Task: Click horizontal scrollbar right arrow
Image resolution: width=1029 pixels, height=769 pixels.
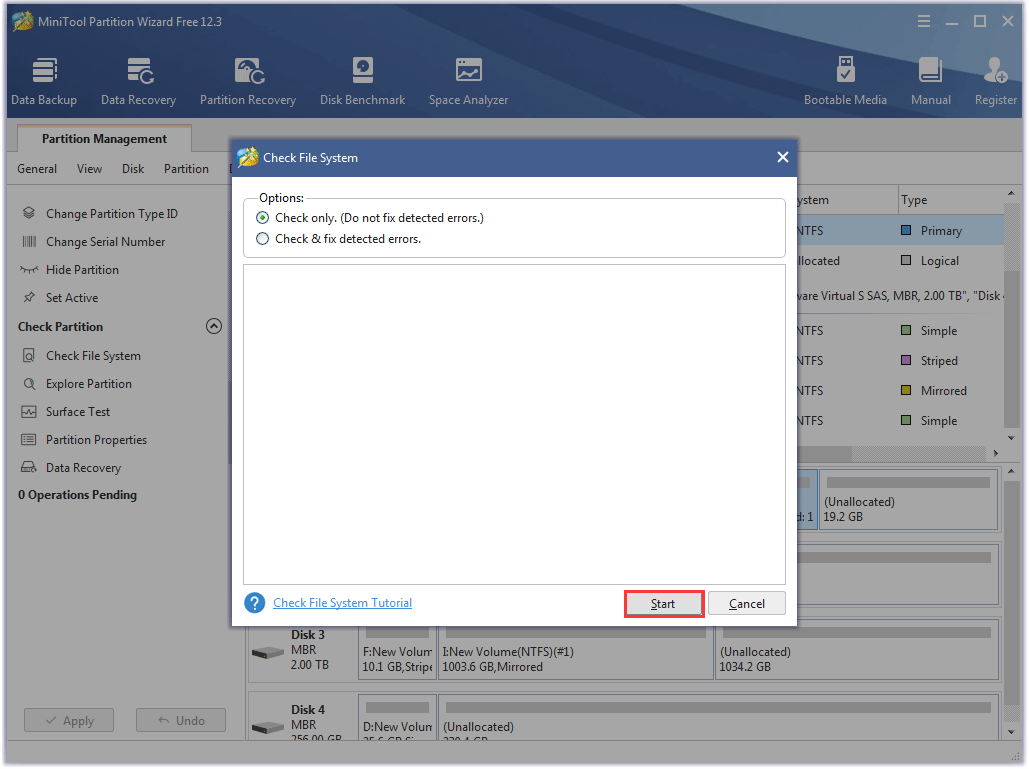Action: point(996,453)
